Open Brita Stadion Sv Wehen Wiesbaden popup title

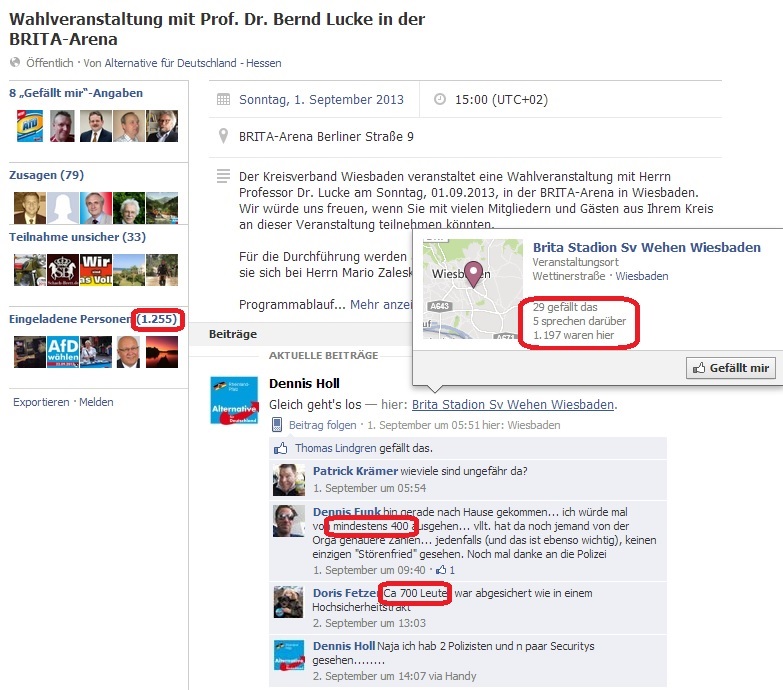click(647, 248)
